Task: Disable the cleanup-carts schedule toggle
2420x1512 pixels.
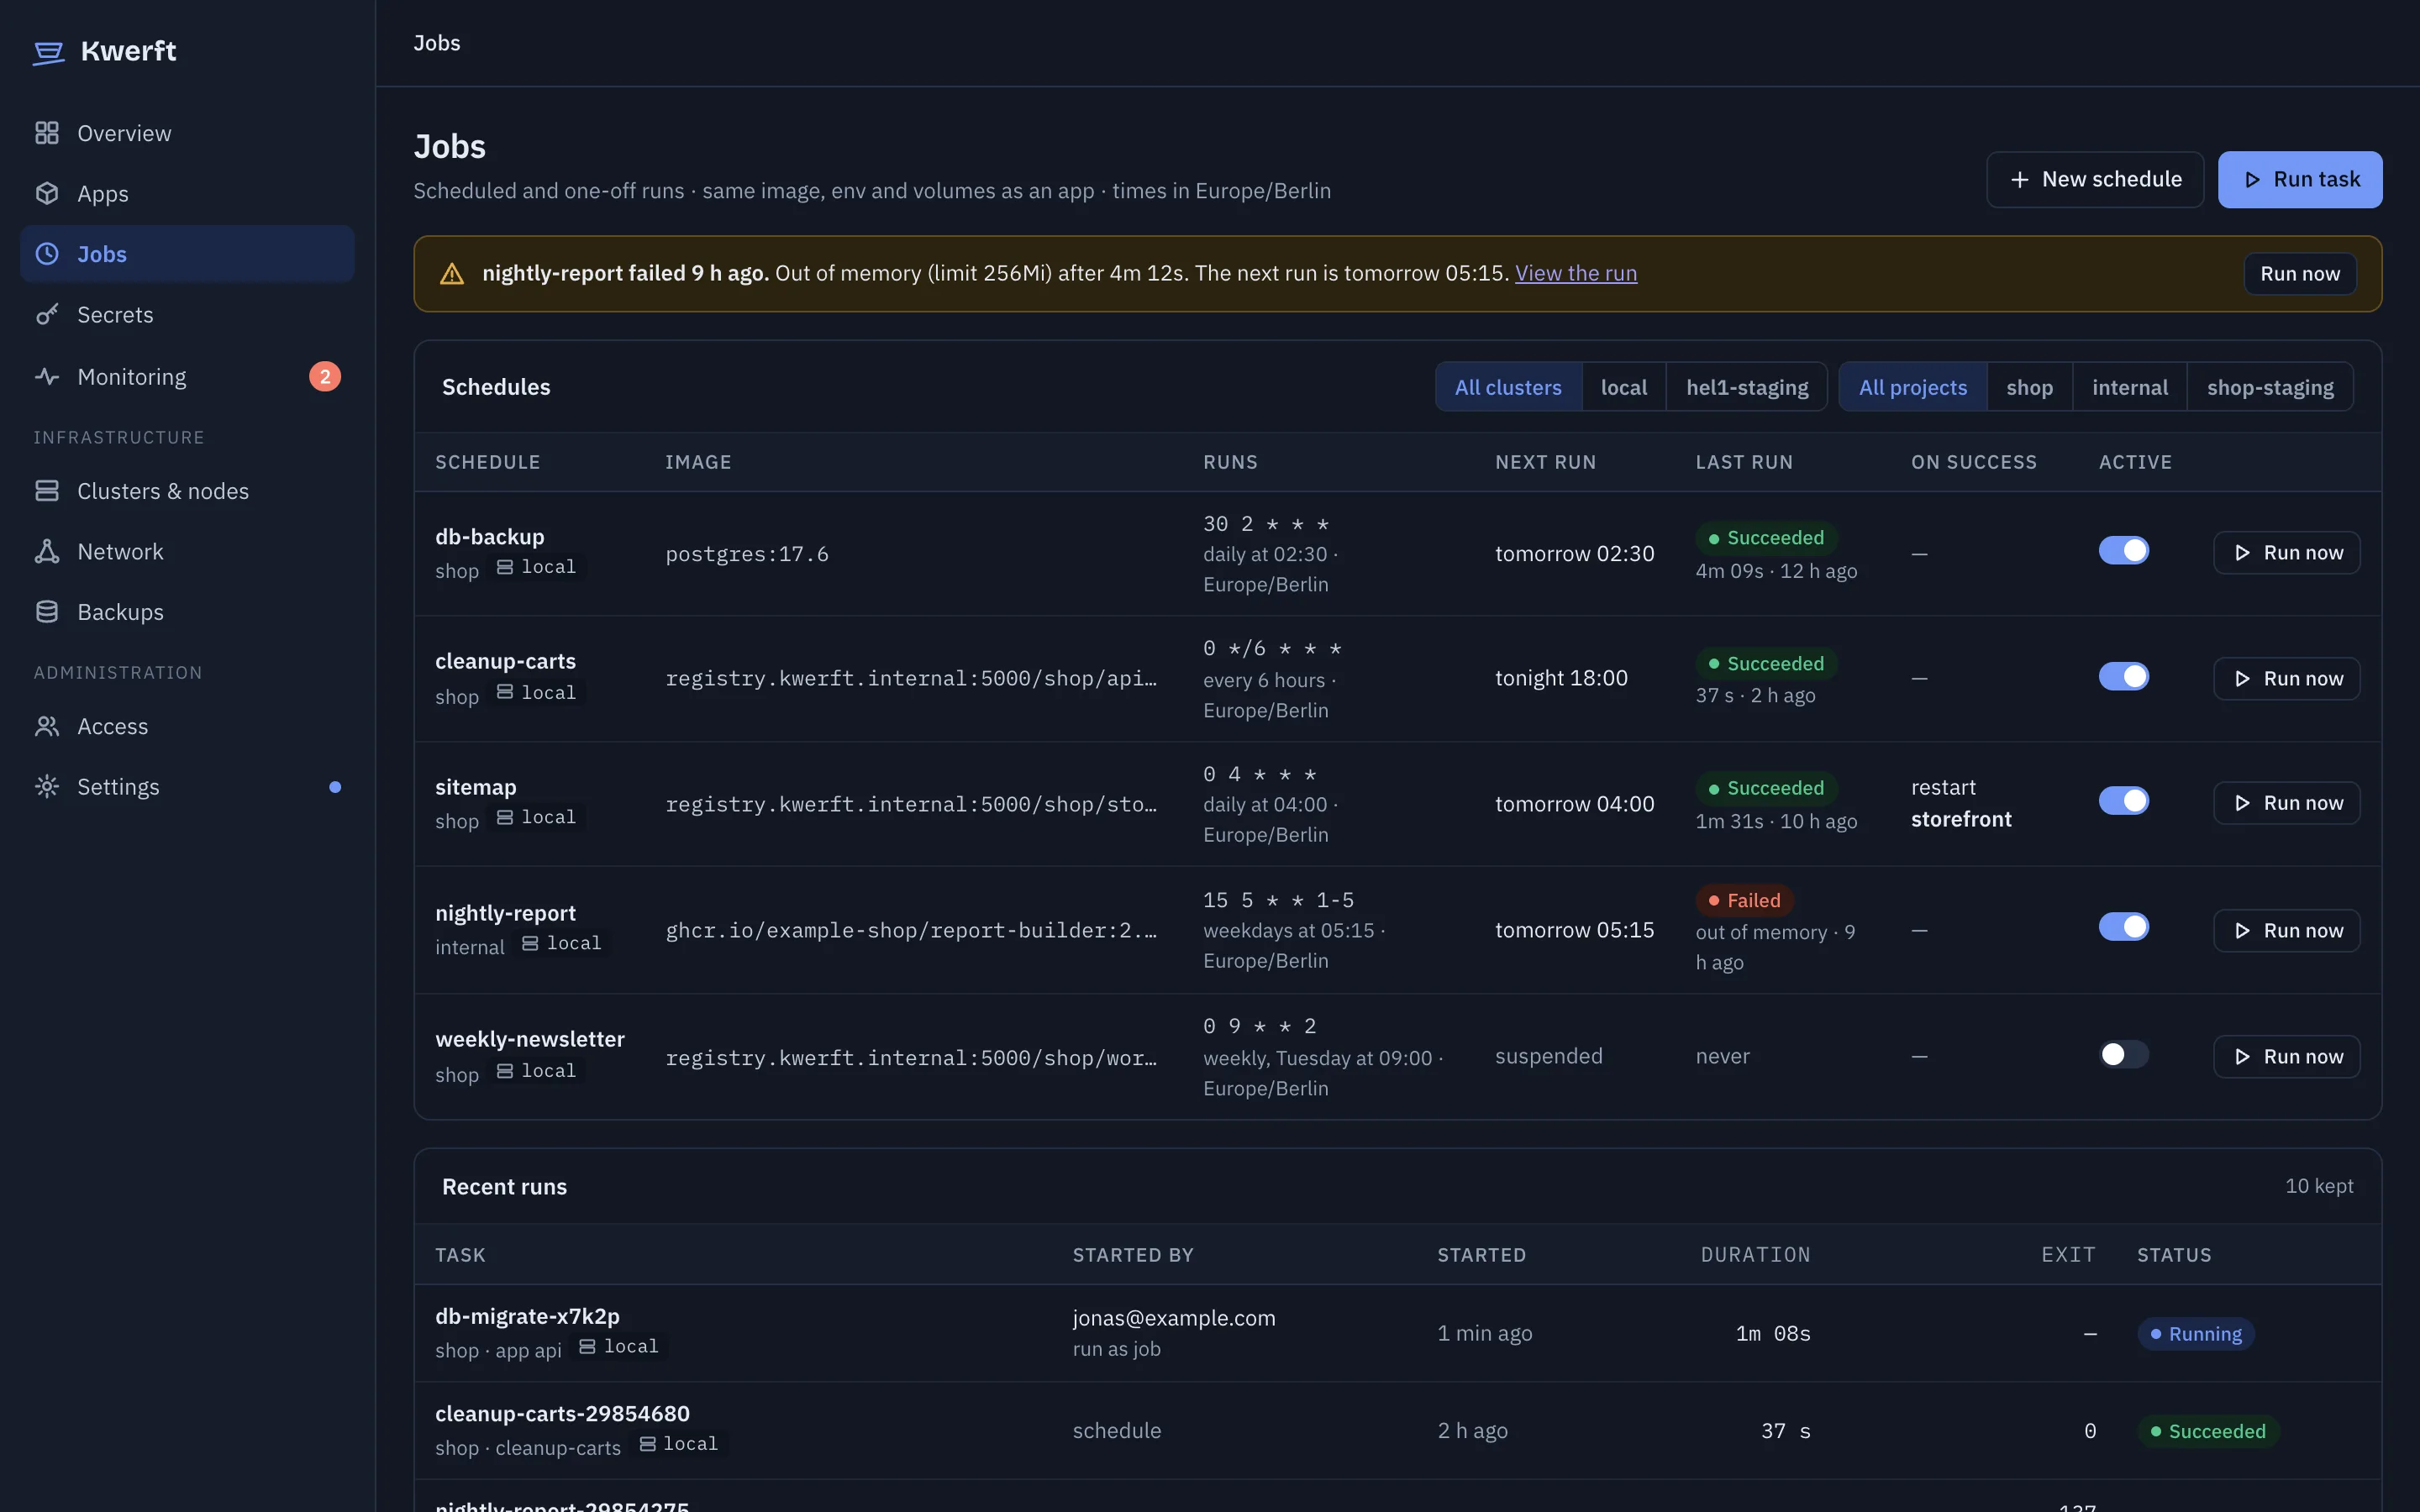Action: (2123, 676)
